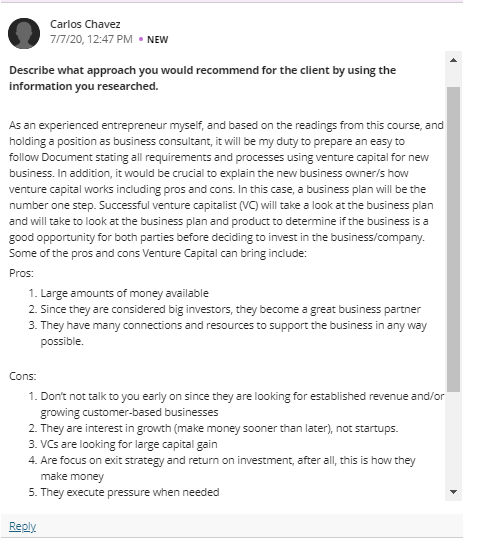Screen dimensions: 479x544
Task: Click the purple dot beside NEW
Action: pos(141,39)
